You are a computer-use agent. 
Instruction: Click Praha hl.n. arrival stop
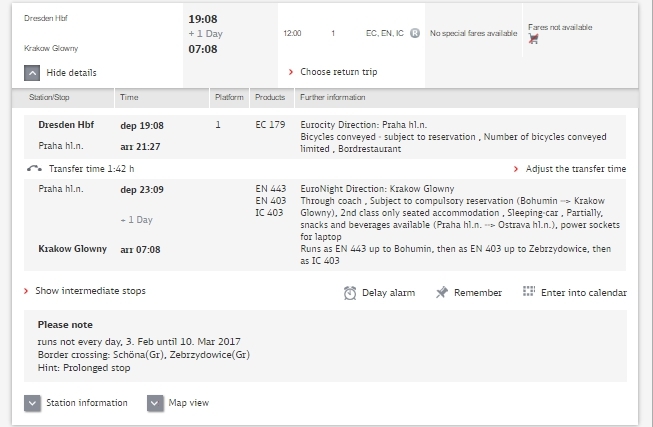pos(59,145)
